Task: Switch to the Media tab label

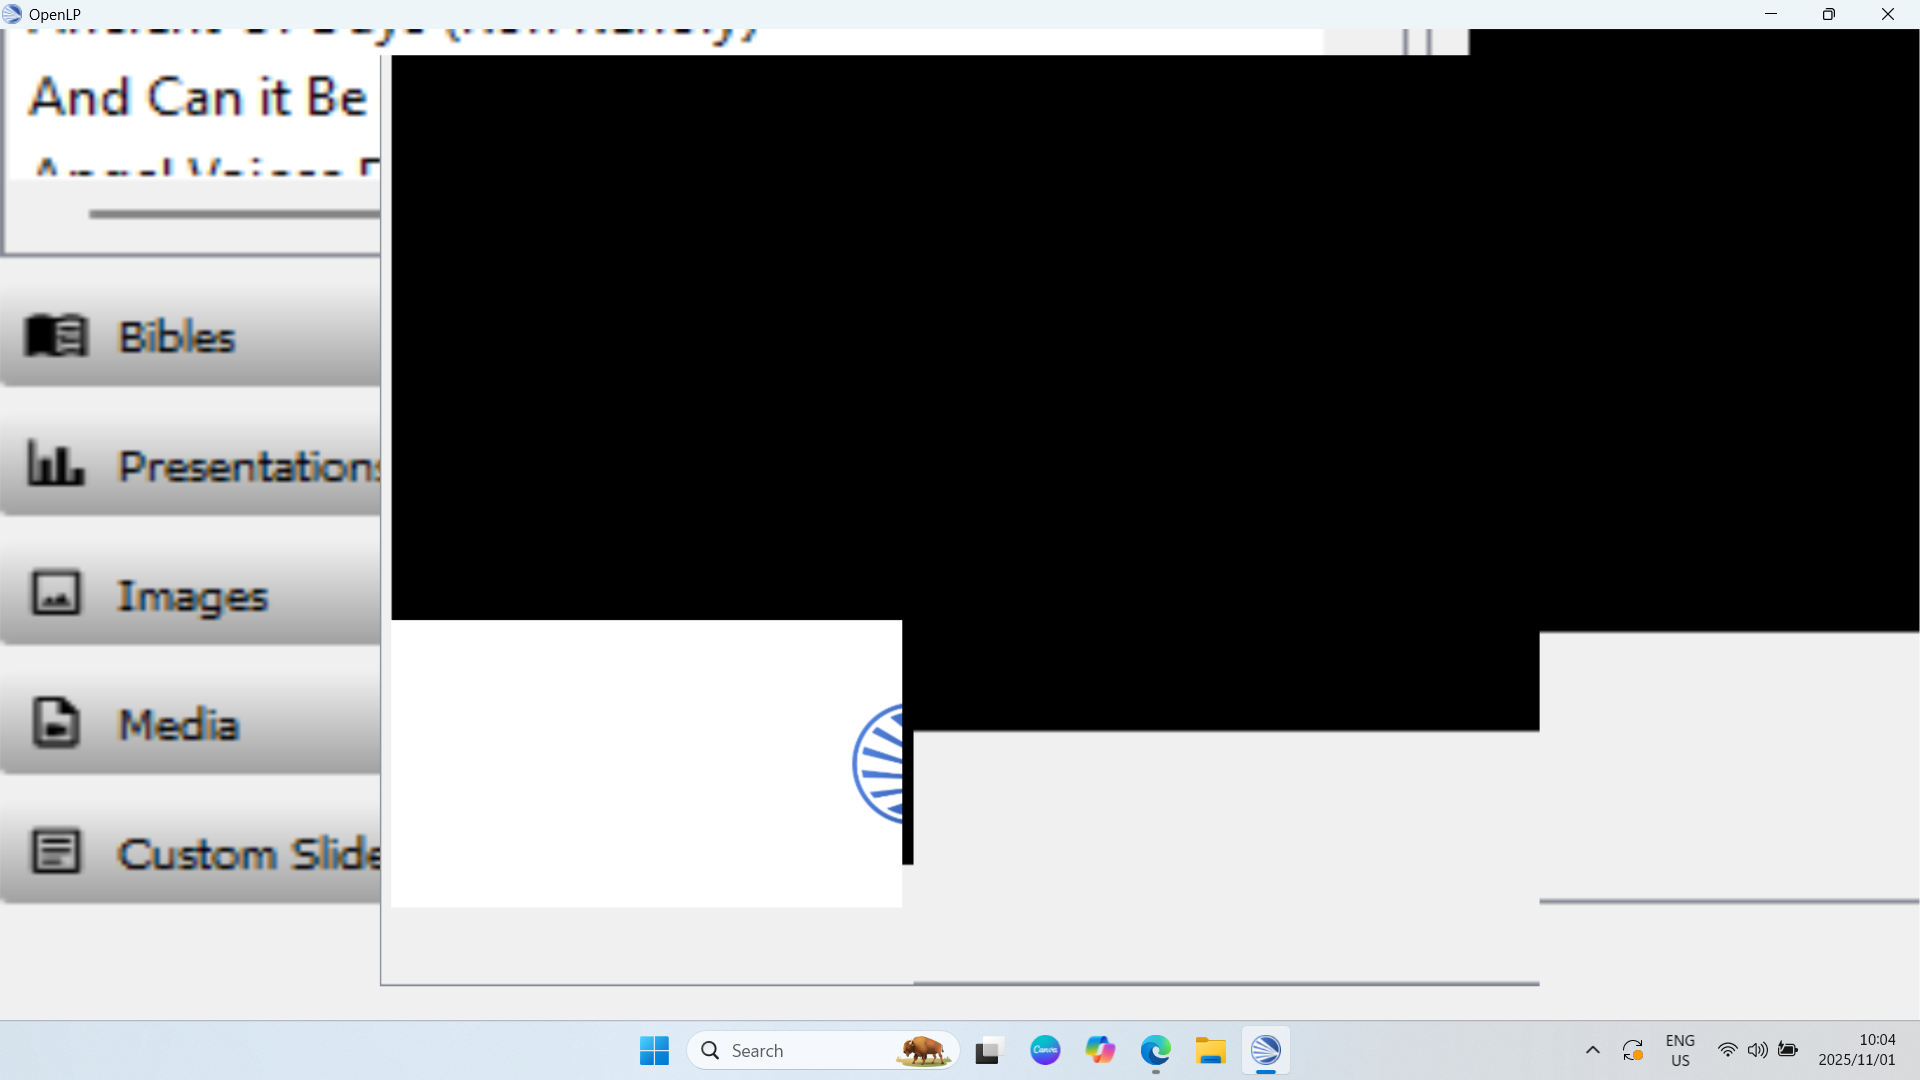Action: click(x=179, y=725)
